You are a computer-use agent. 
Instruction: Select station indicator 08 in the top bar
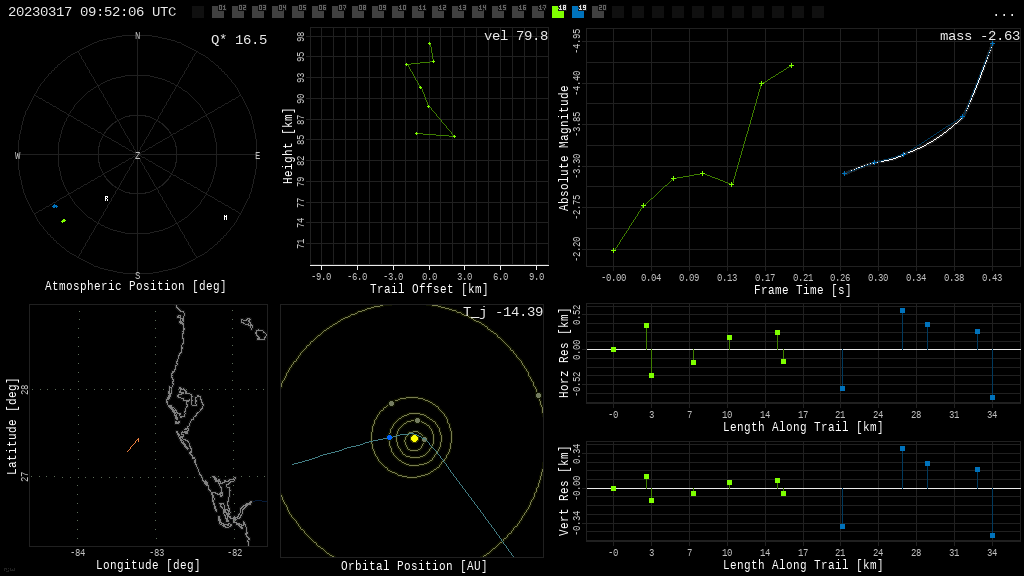358,11
